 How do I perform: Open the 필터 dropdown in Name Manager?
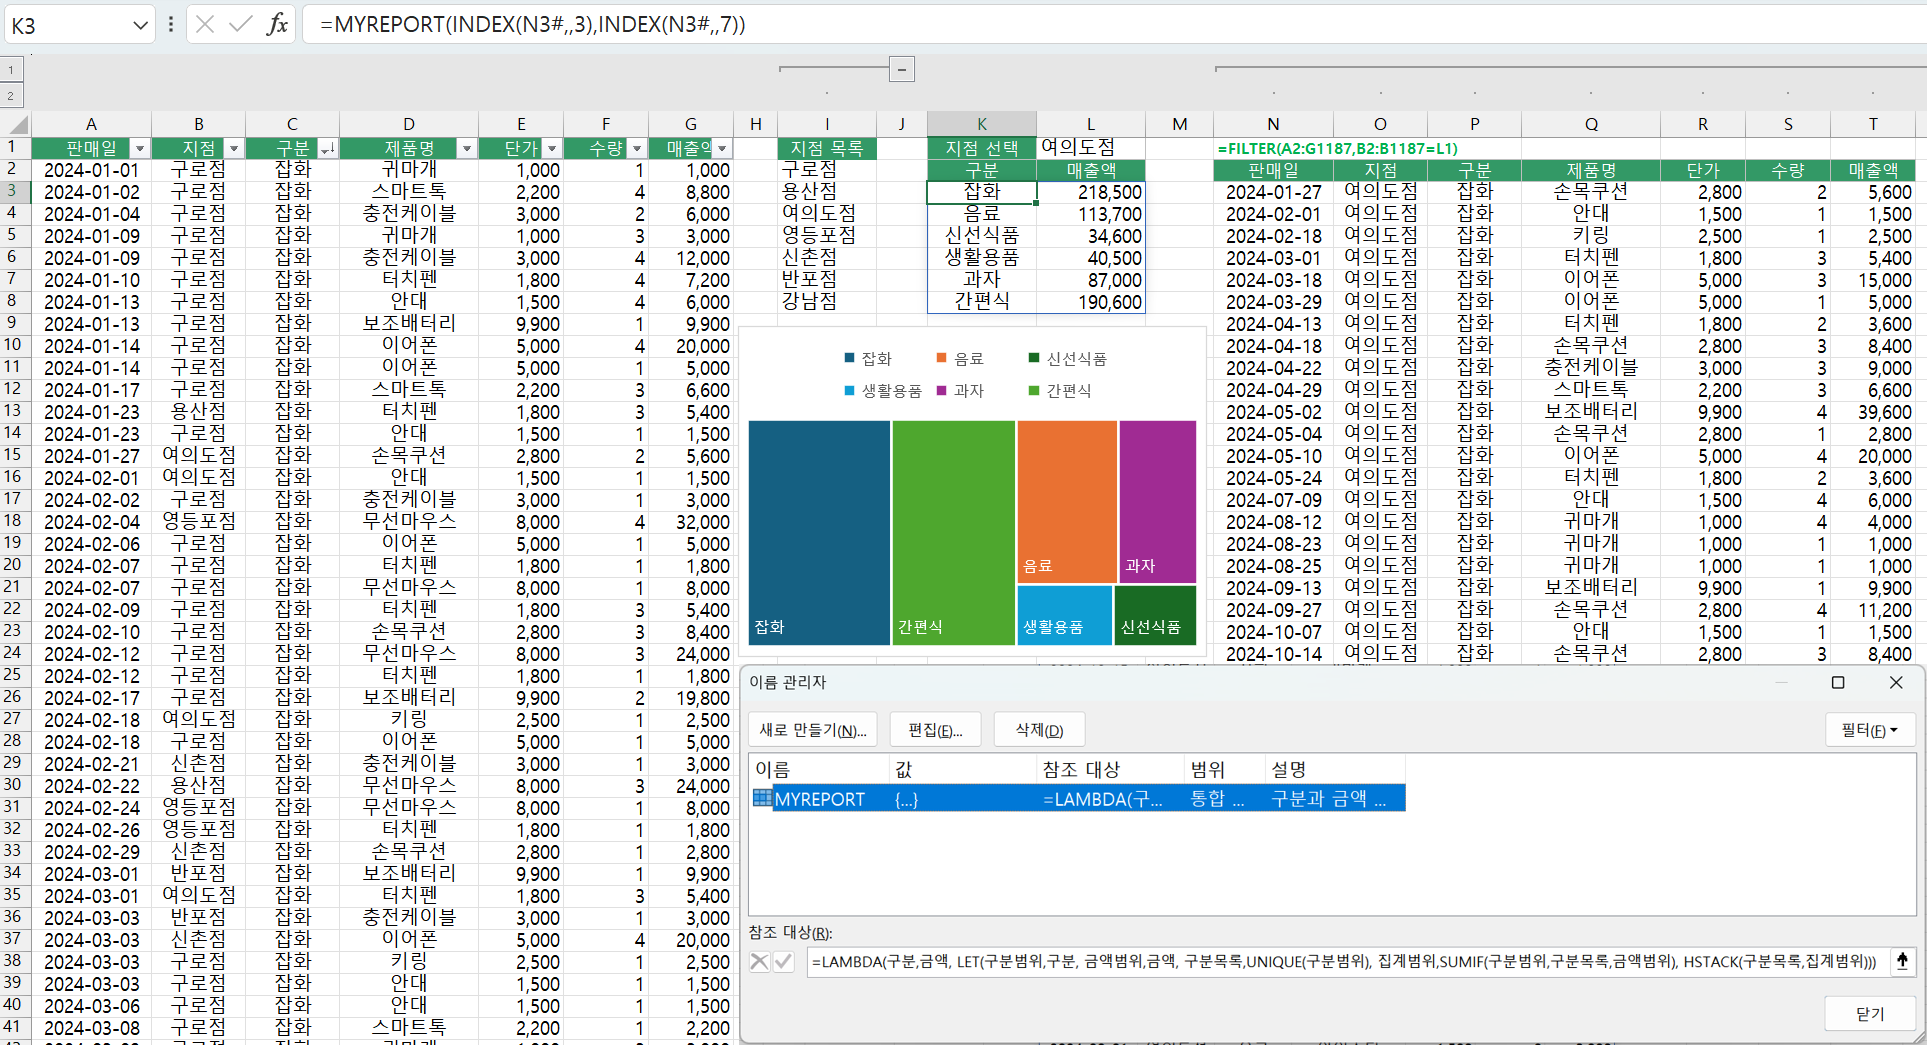coord(1870,730)
